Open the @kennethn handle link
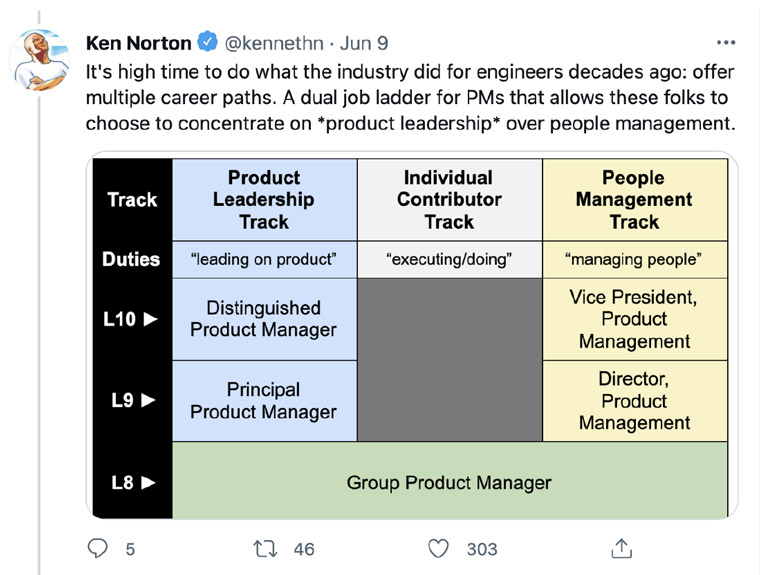Screen dimensions: 760x575 point(274,43)
